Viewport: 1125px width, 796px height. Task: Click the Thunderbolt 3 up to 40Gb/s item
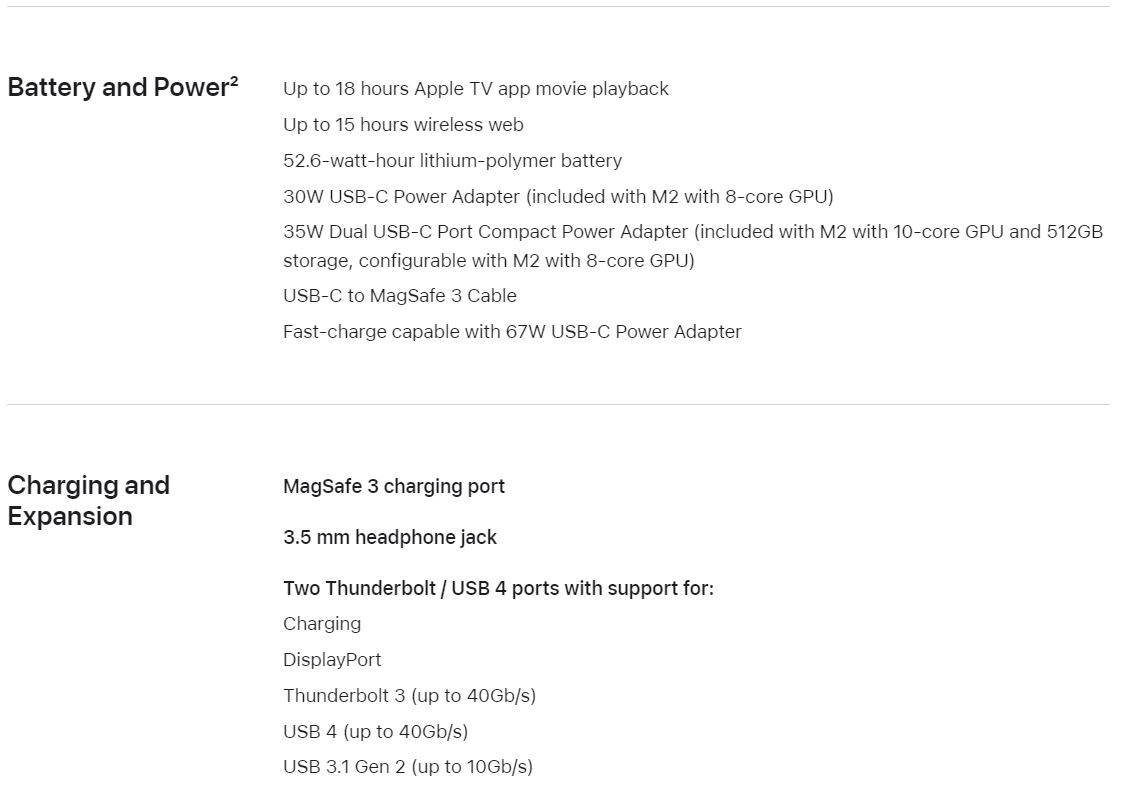click(410, 696)
